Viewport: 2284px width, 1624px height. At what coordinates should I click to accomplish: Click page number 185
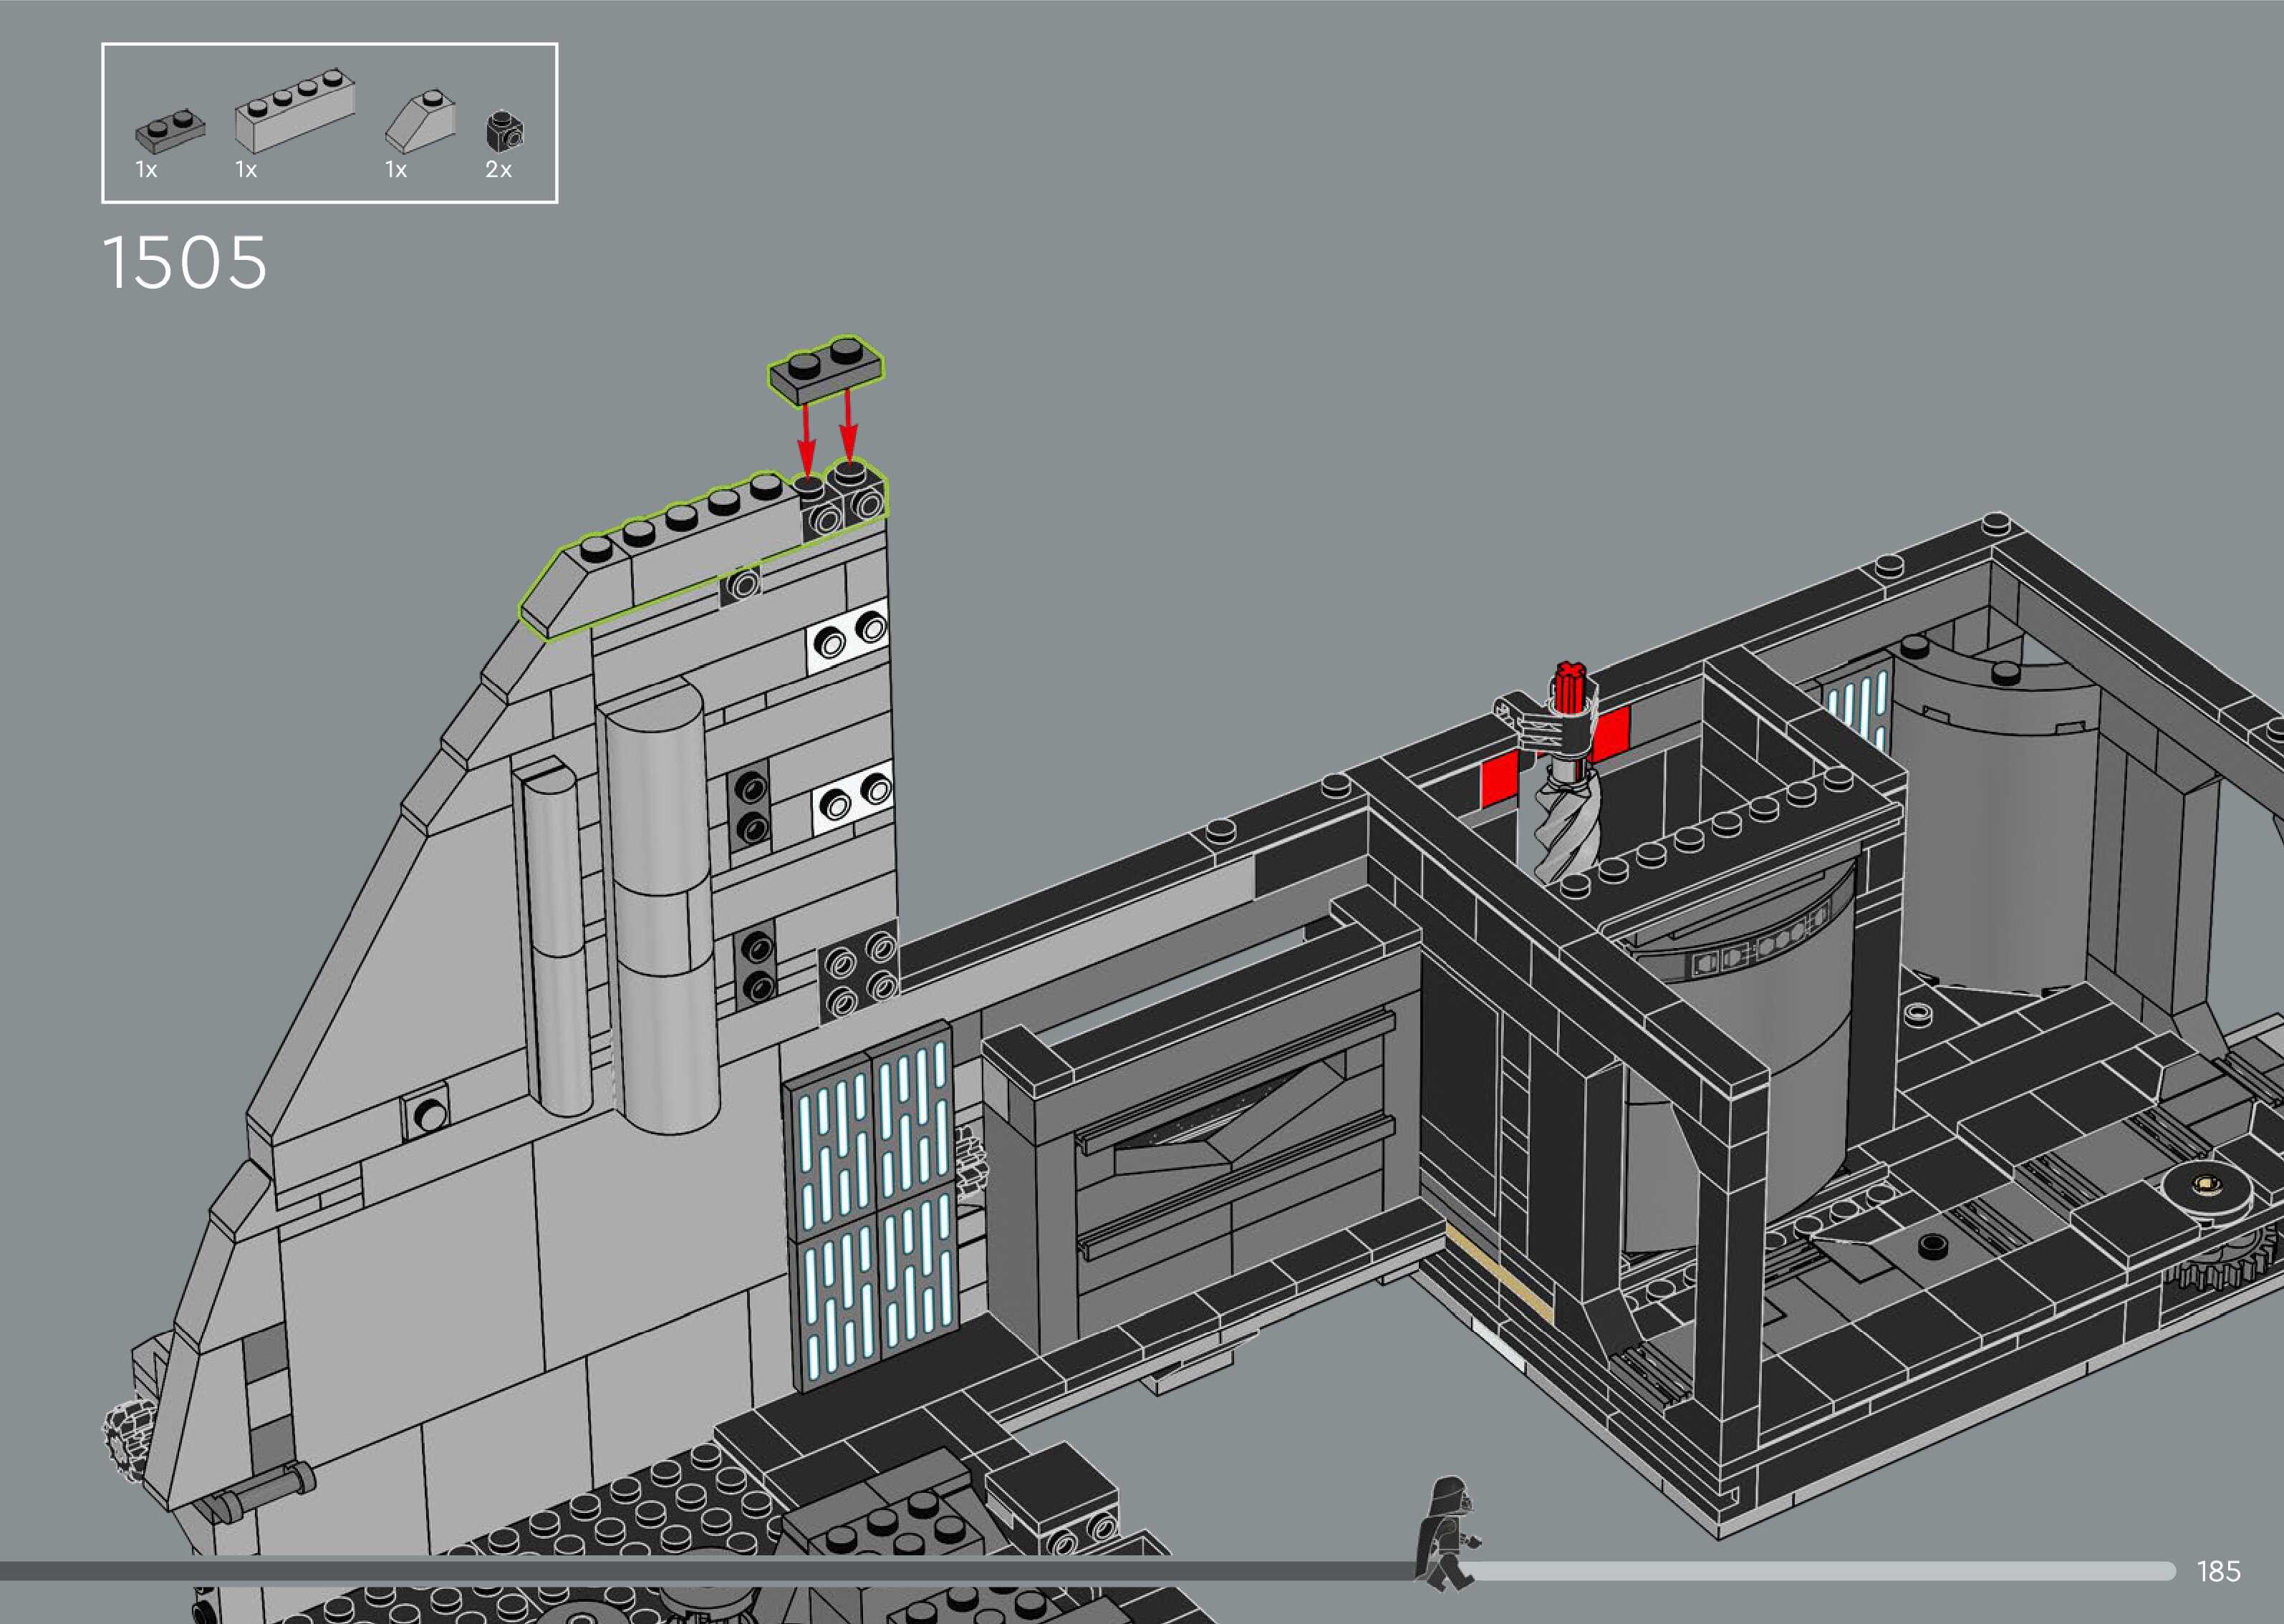(2218, 1571)
